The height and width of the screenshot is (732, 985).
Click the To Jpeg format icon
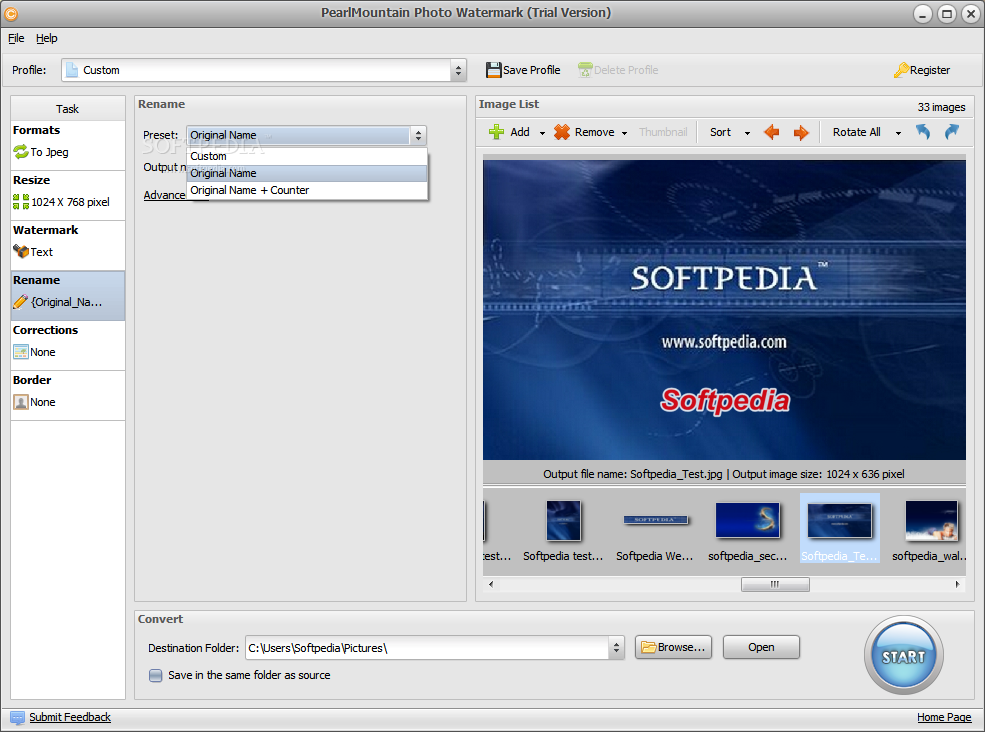click(21, 151)
